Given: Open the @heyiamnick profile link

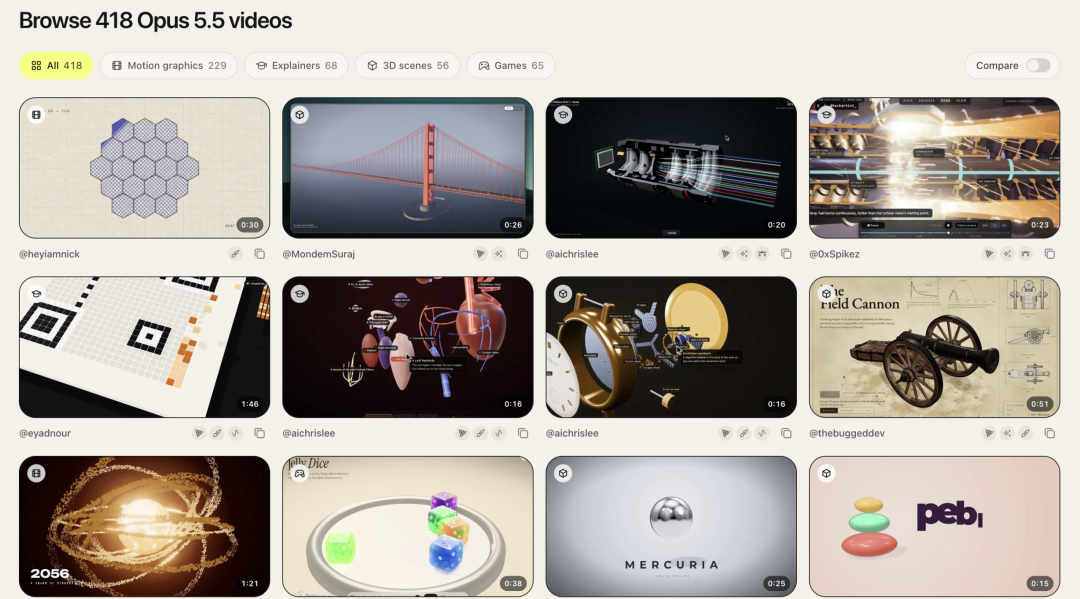Looking at the screenshot, I should click(x=50, y=254).
